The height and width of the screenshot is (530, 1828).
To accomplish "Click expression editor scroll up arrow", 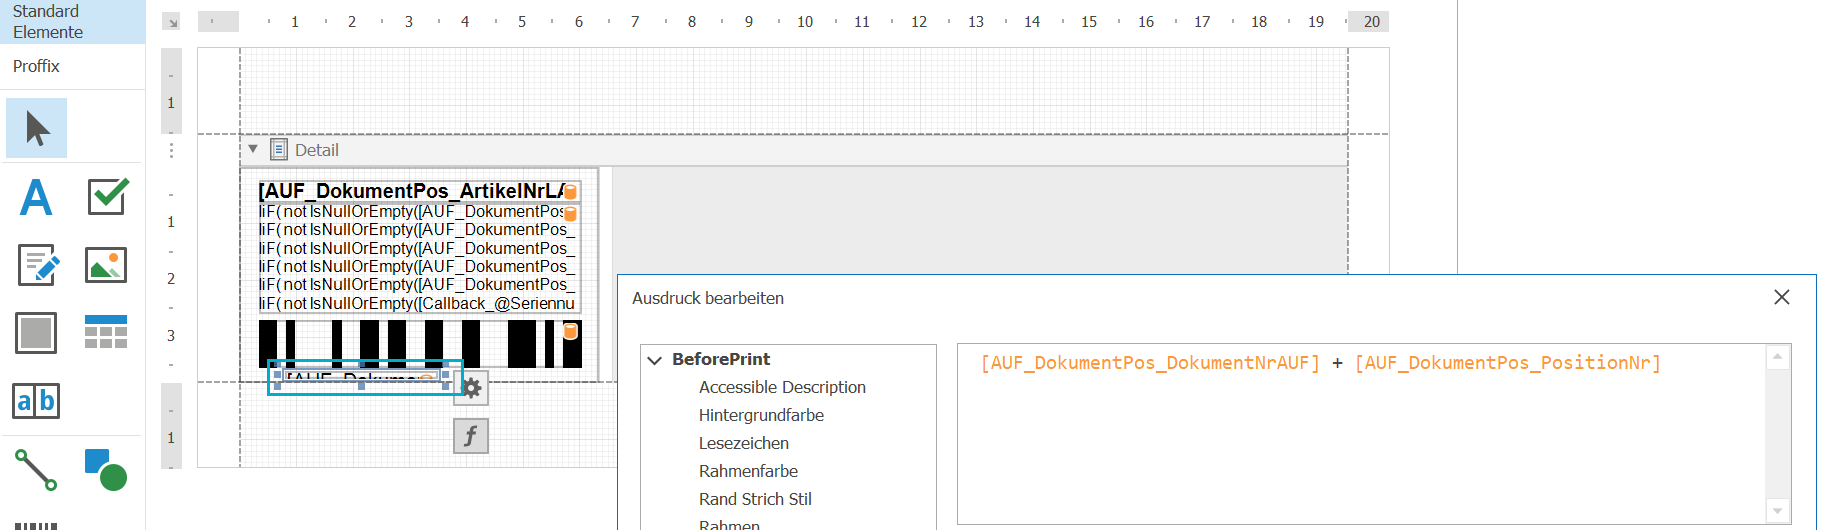I will coord(1777,357).
